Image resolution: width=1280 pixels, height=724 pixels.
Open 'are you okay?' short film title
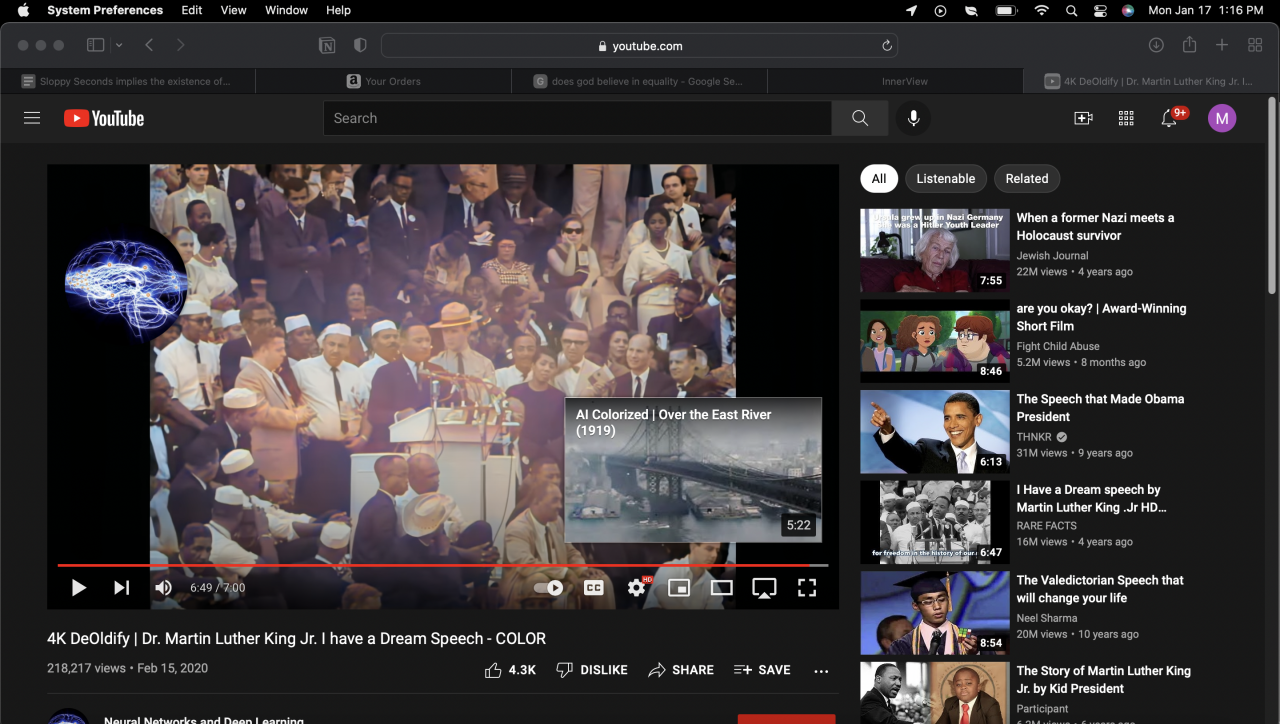[x=1101, y=317]
